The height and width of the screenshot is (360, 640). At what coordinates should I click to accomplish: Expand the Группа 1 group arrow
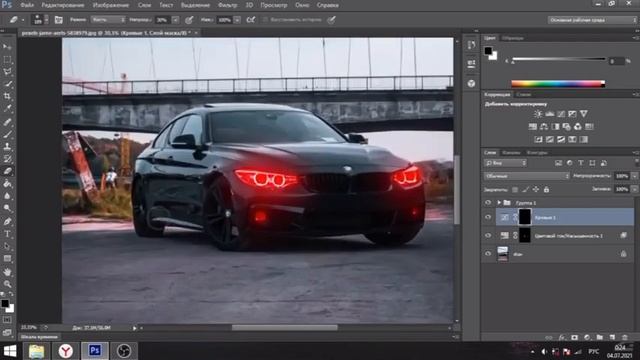(499, 202)
